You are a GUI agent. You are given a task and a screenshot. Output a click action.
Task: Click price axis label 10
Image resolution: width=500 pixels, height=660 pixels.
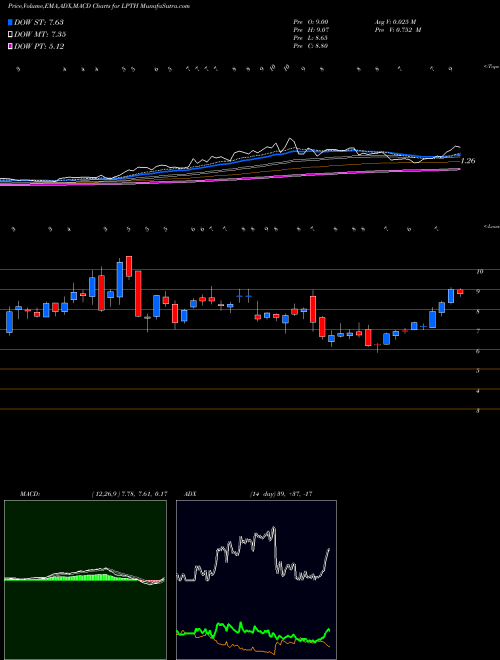tap(479, 272)
